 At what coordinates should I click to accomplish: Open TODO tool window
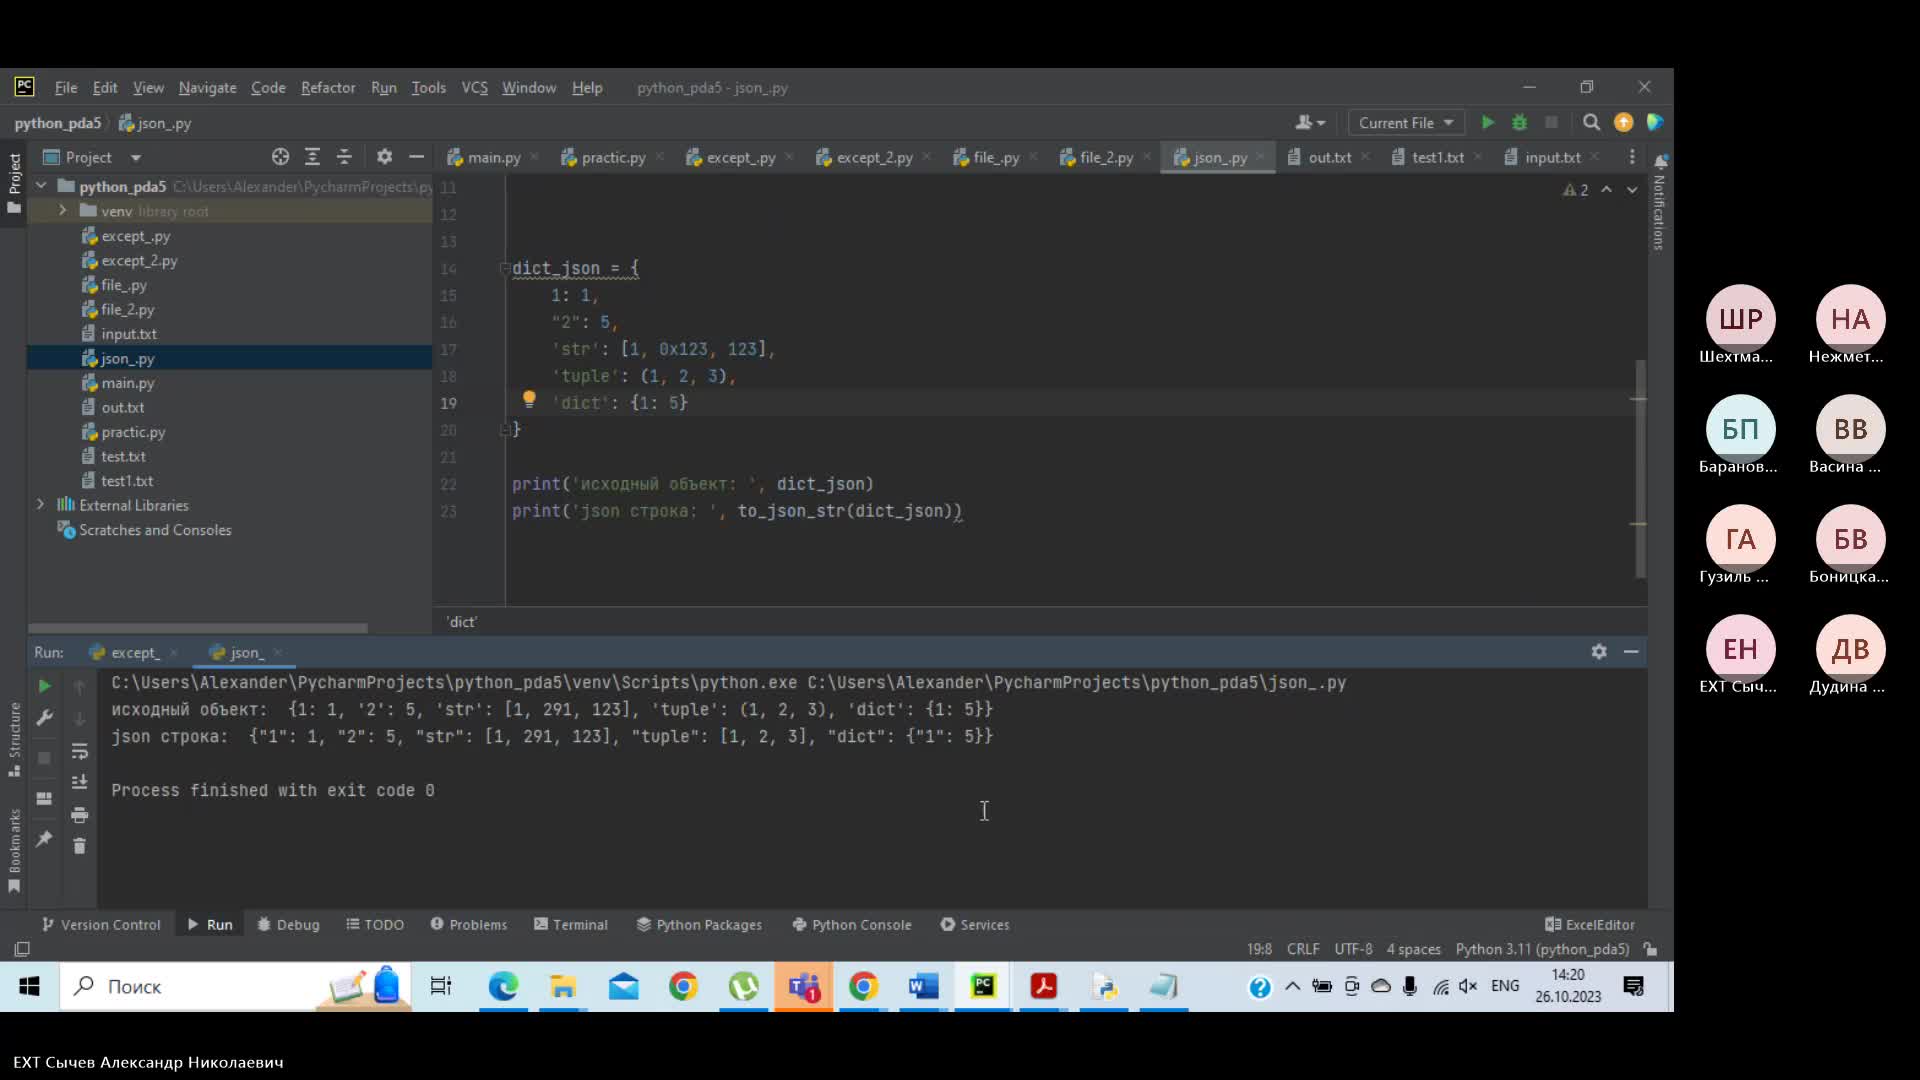pyautogui.click(x=375, y=925)
